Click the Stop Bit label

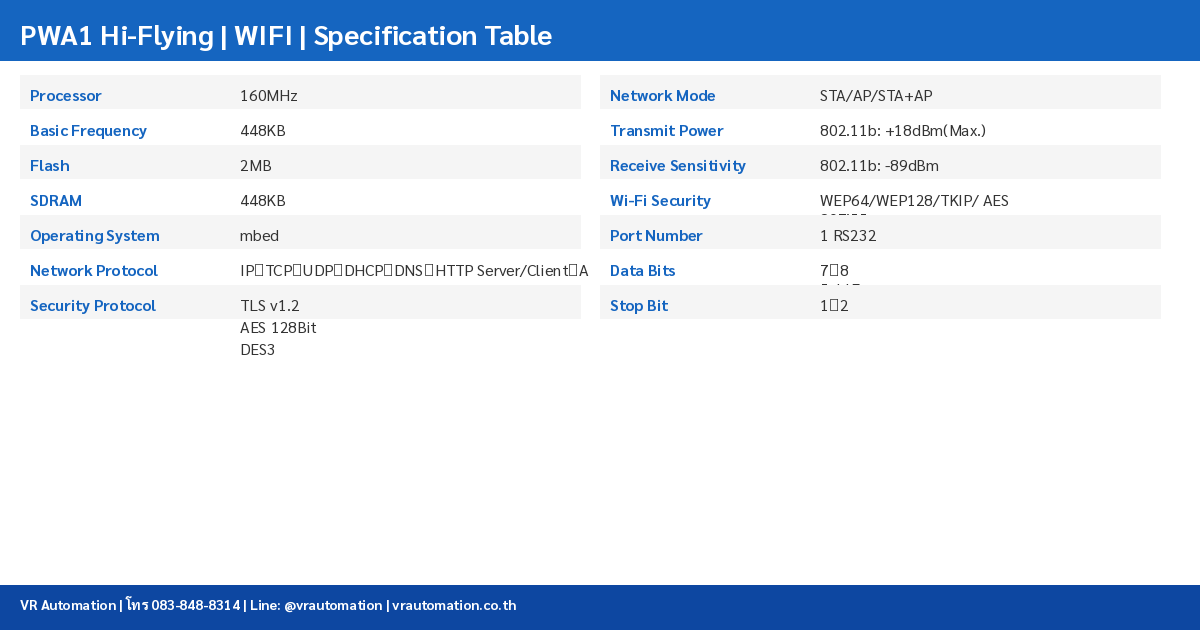[639, 306]
